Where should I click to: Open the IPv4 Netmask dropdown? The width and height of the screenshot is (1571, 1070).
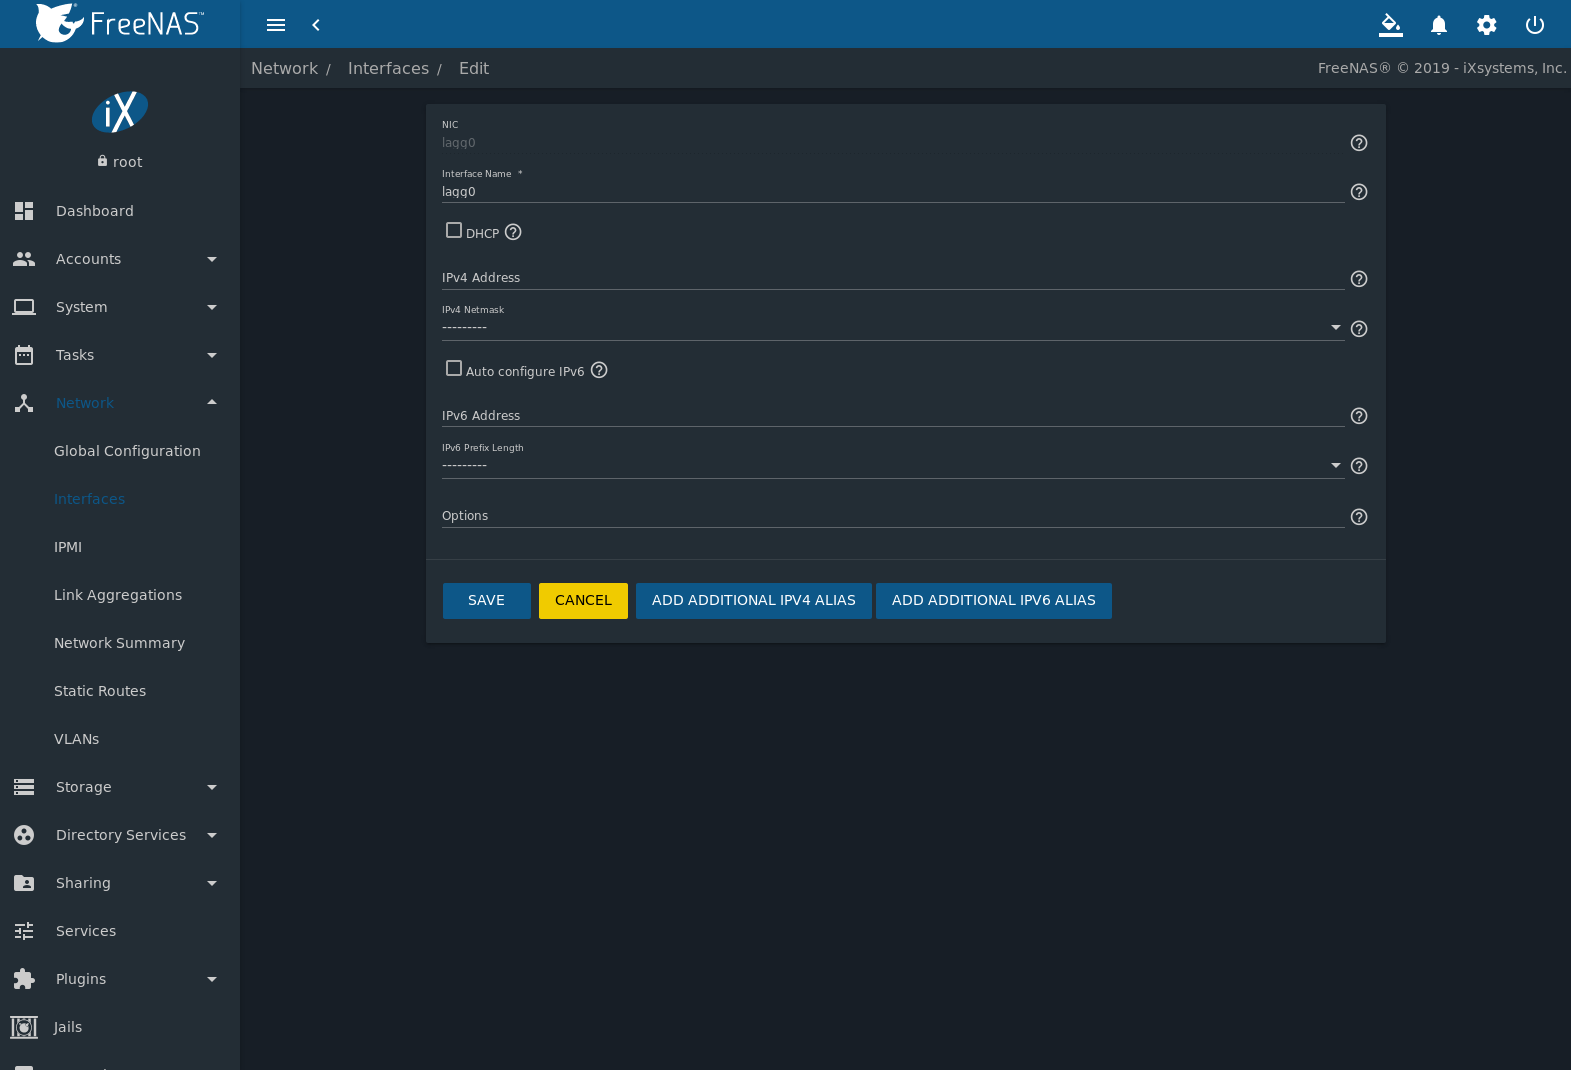point(893,327)
